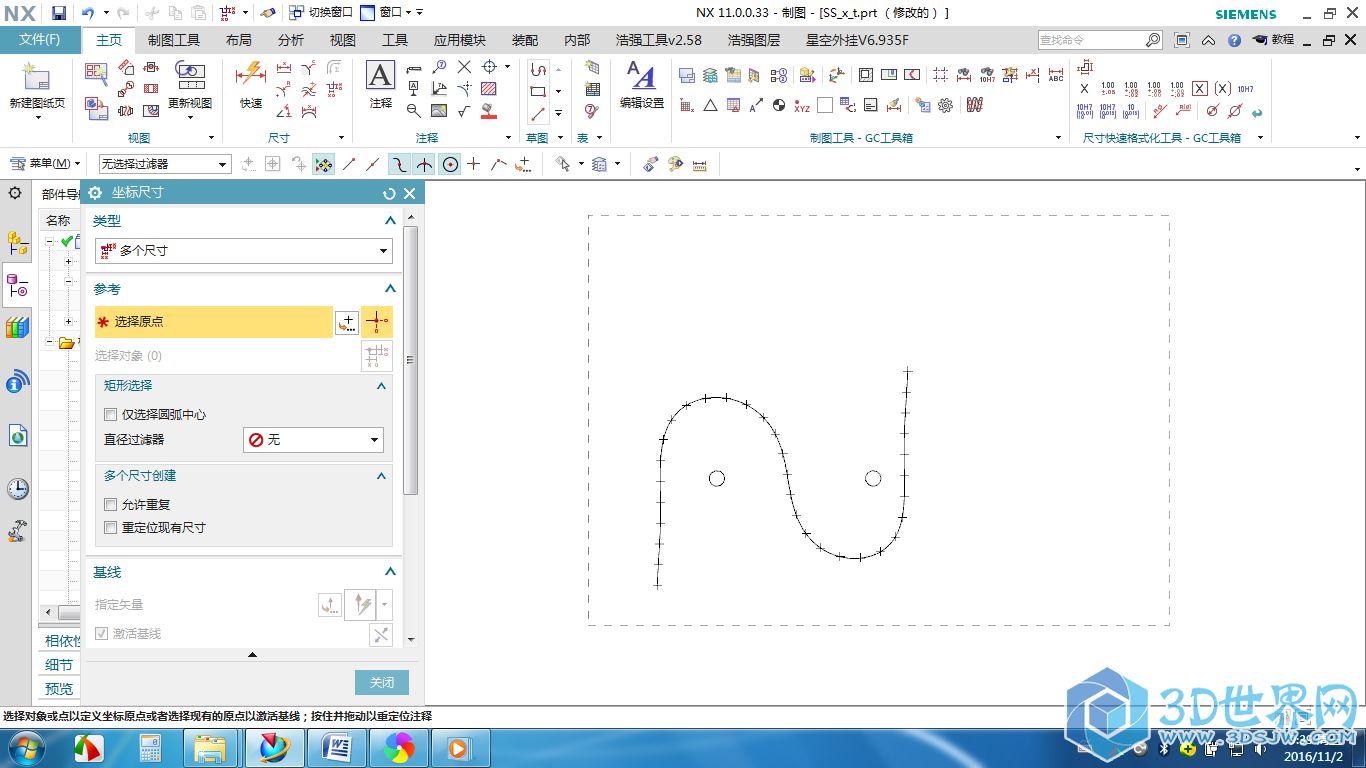Open the 应用模块 ribbon tab
The image size is (1366, 768).
(459, 40)
